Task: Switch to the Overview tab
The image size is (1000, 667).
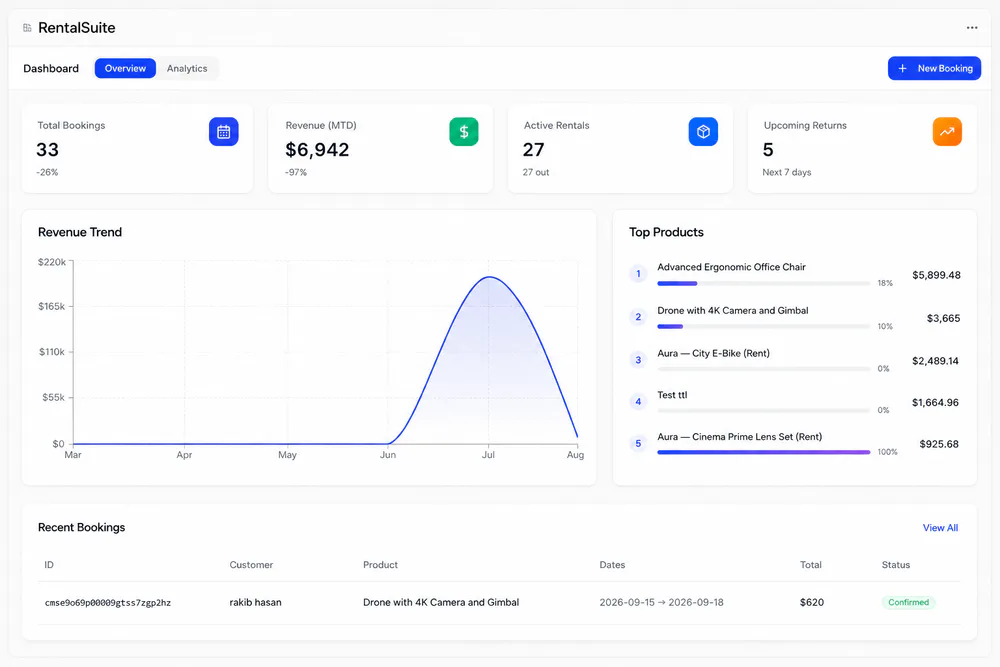Action: point(125,68)
